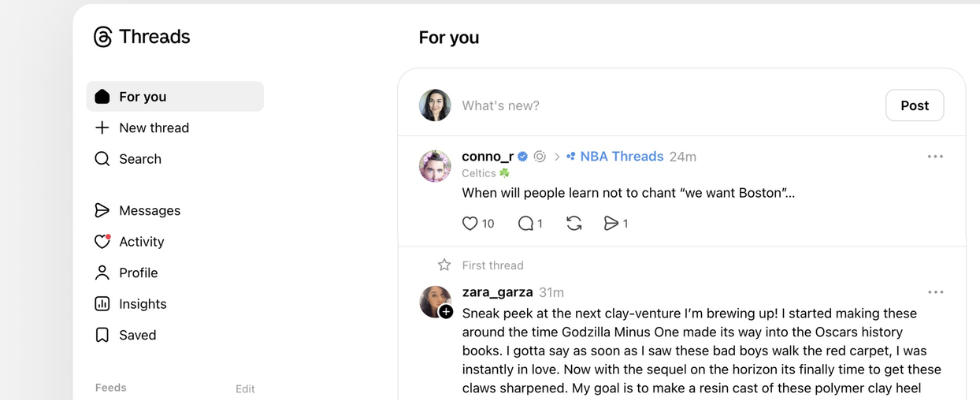Open more options on zara_garza's post
The width and height of the screenshot is (980, 400).
935,292
